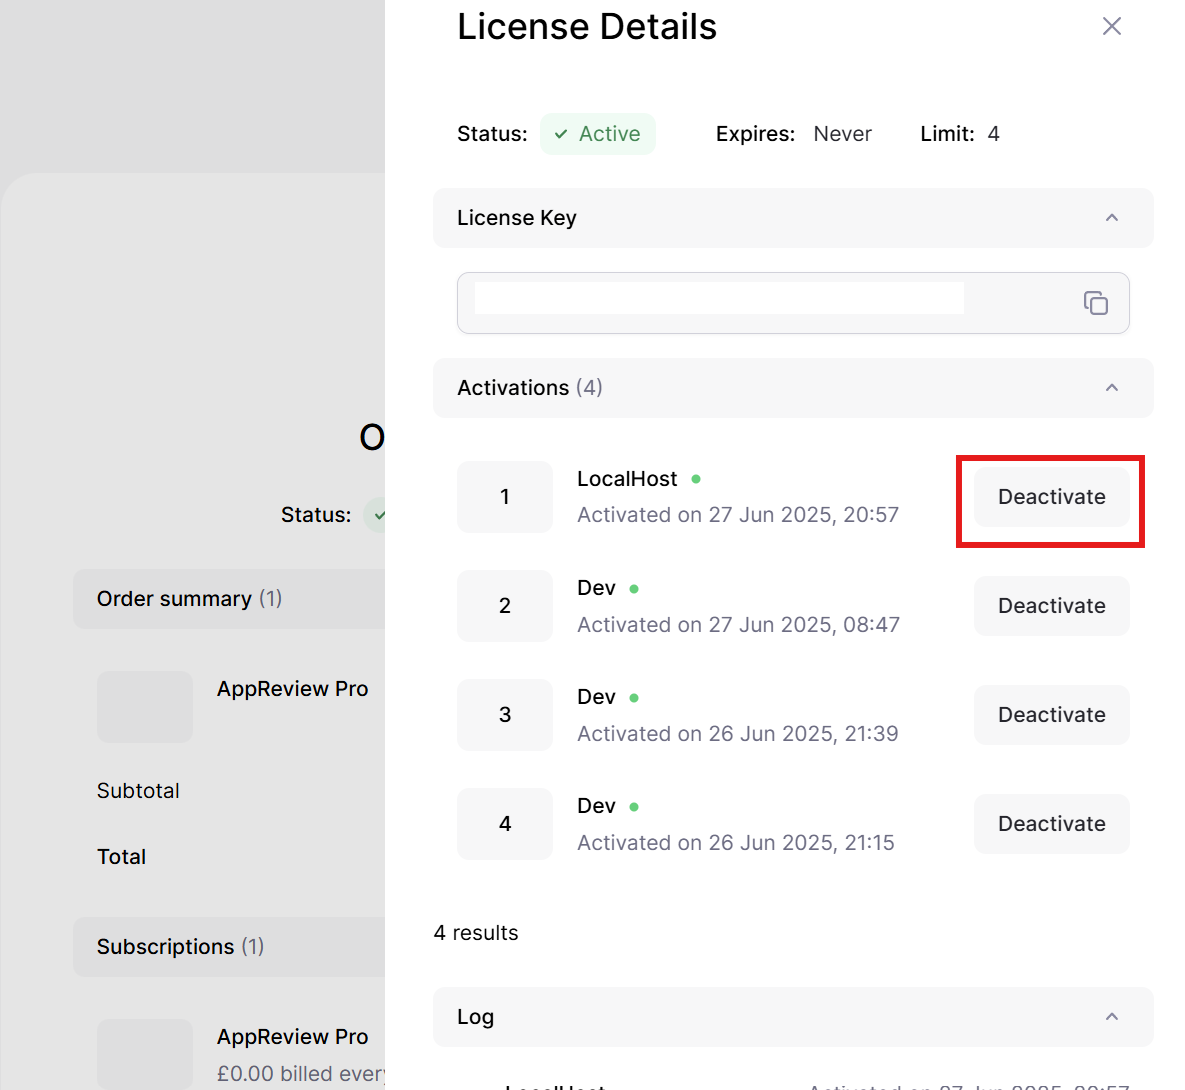Select activation number 2 tile
The image size is (1185, 1090).
point(505,606)
